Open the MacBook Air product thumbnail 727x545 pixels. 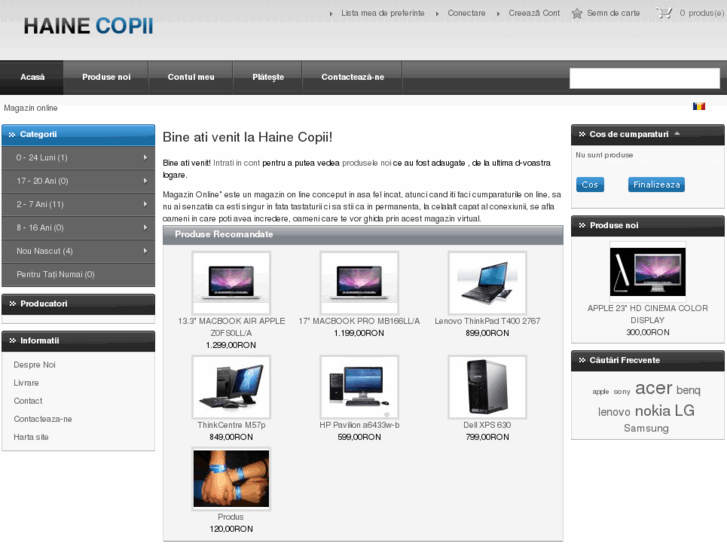click(x=231, y=283)
